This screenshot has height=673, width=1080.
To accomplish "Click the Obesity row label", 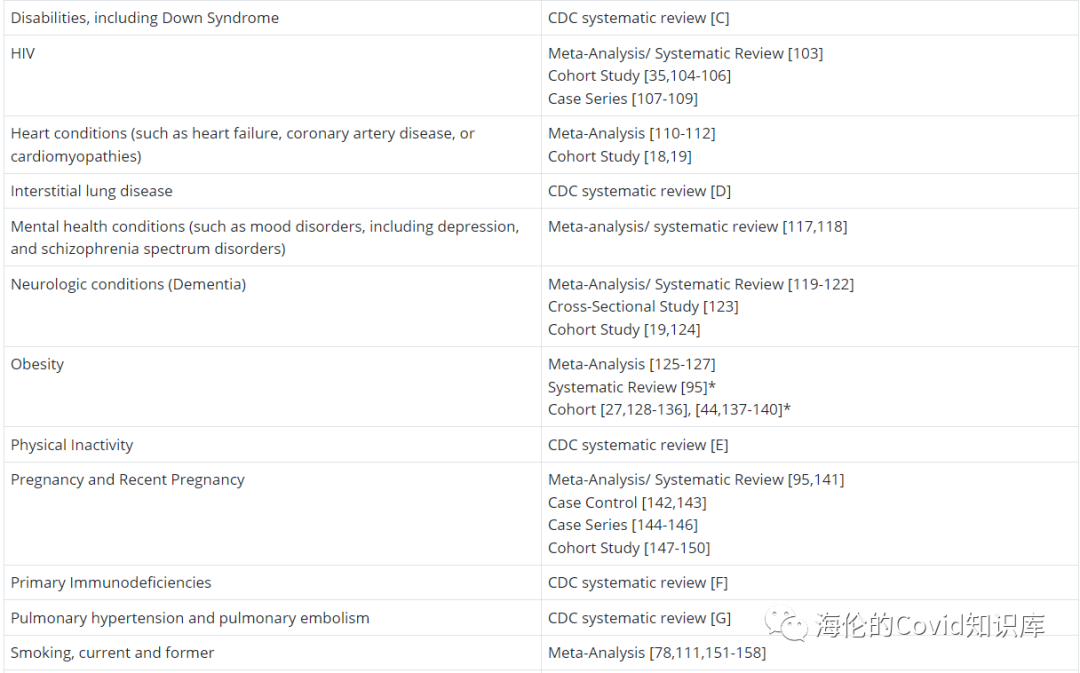I will pos(37,364).
